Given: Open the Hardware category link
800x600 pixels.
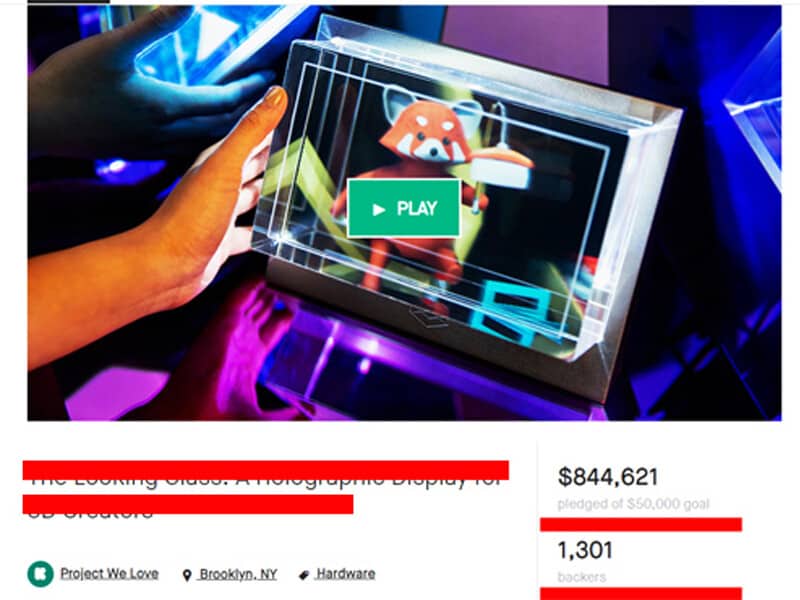Looking at the screenshot, I should (346, 573).
